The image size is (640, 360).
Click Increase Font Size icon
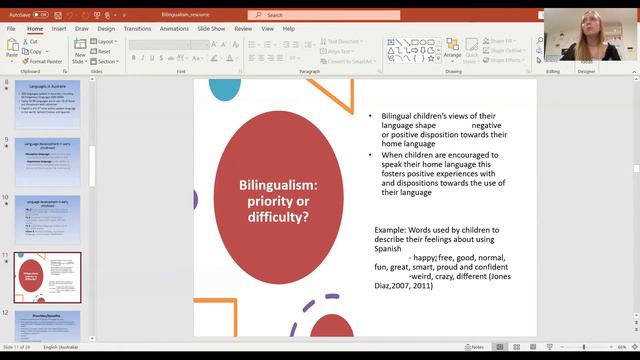click(x=214, y=44)
